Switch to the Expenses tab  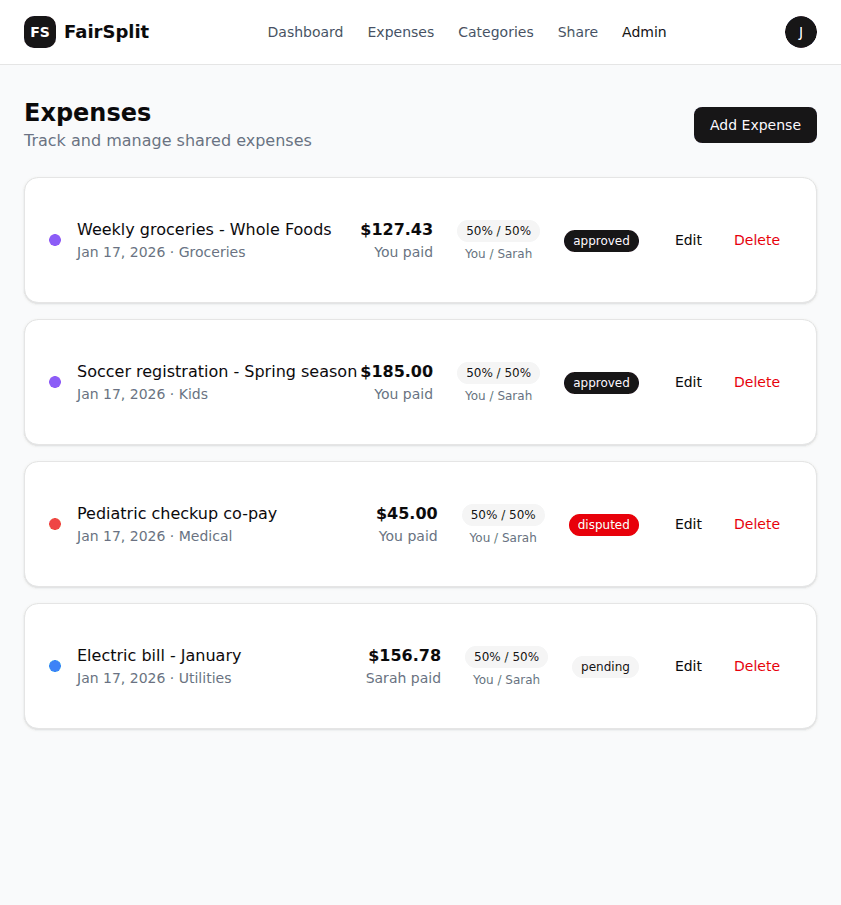[x=400, y=32]
